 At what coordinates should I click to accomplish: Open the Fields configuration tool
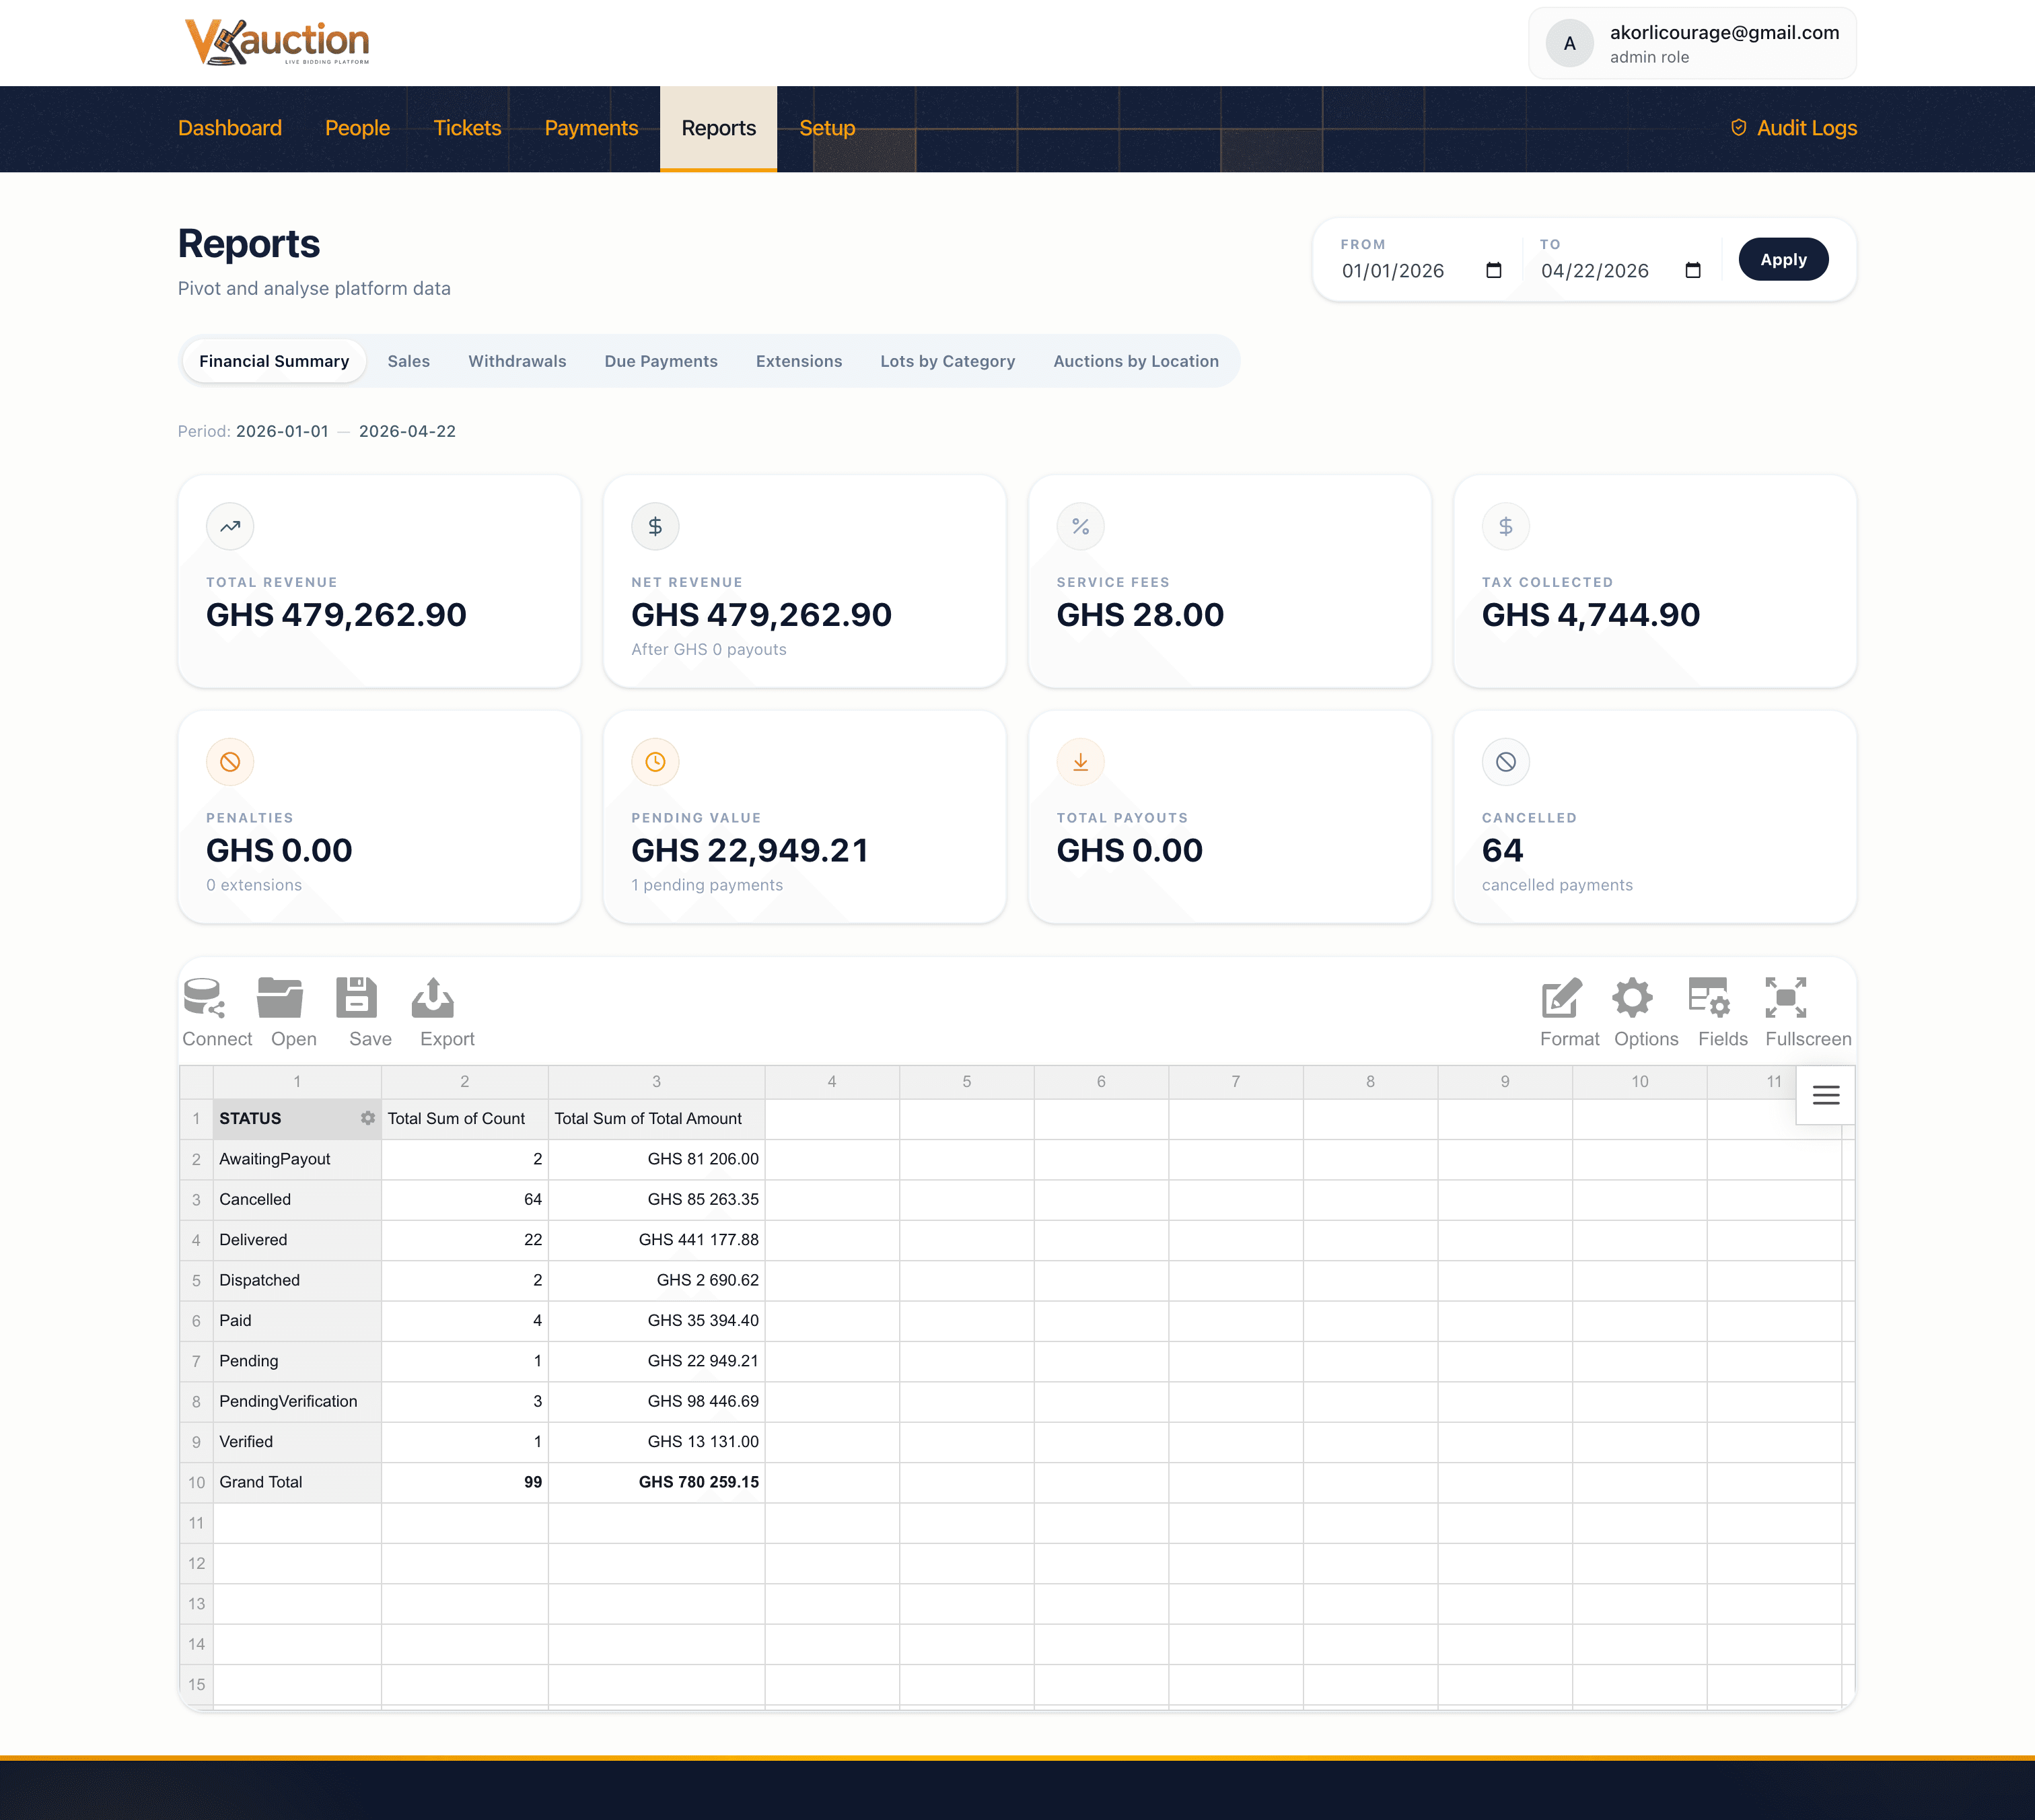1722,1012
